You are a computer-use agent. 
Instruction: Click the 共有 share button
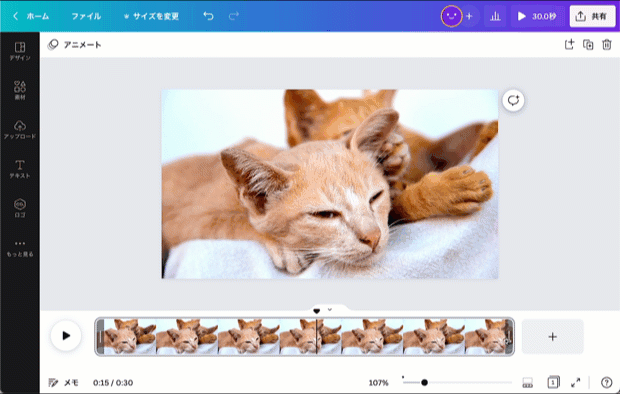tap(592, 16)
